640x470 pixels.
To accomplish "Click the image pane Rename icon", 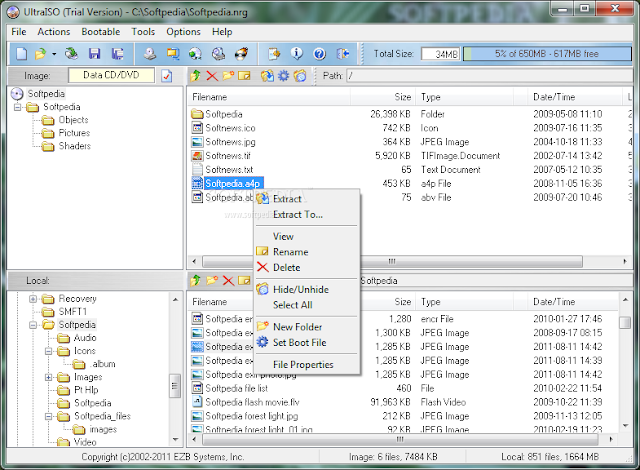I will (244, 75).
